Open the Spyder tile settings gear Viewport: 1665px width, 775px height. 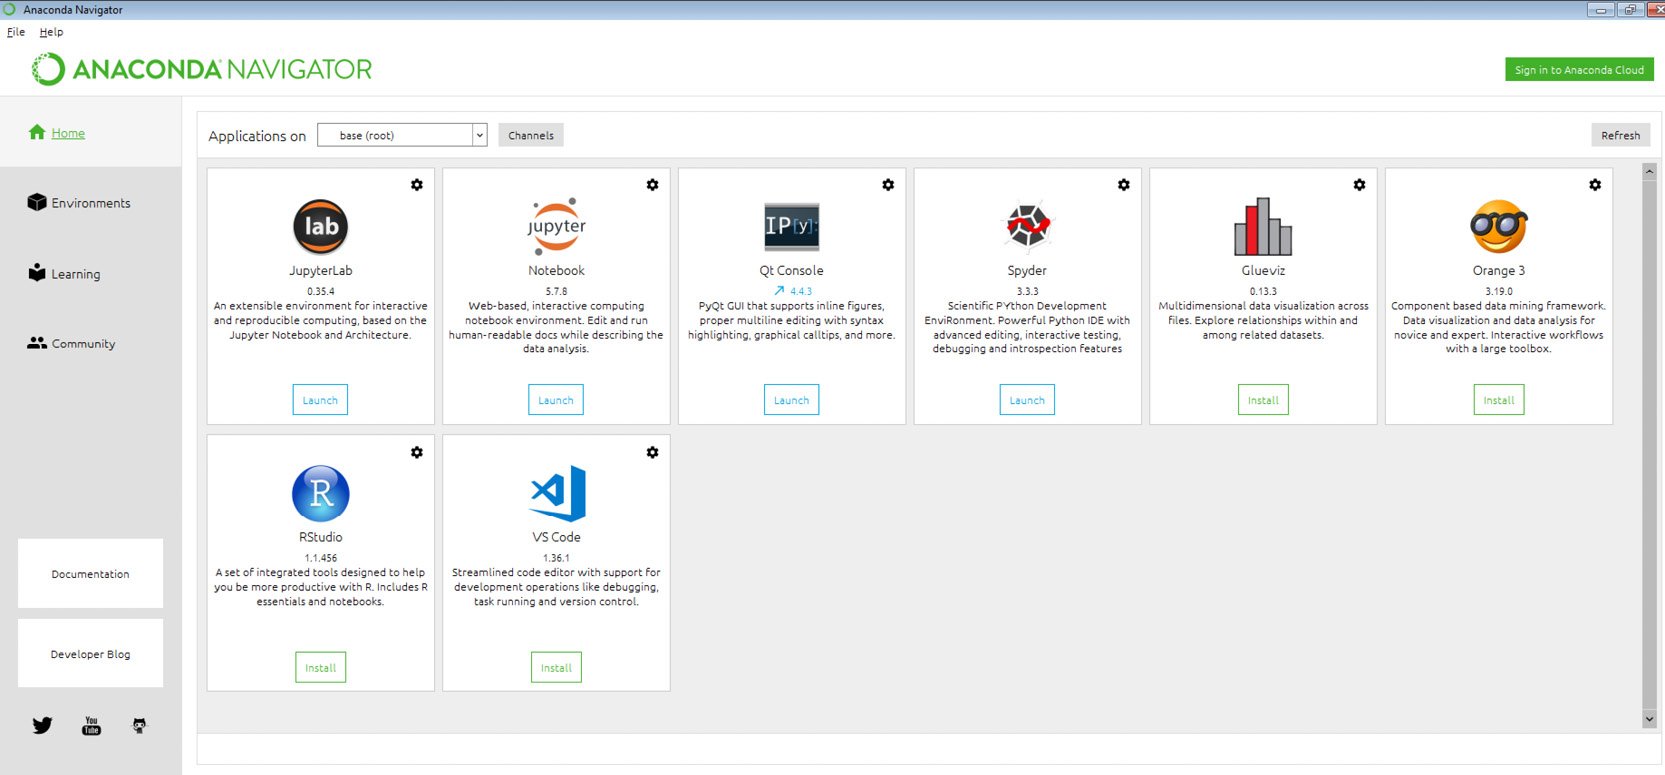point(1124,185)
